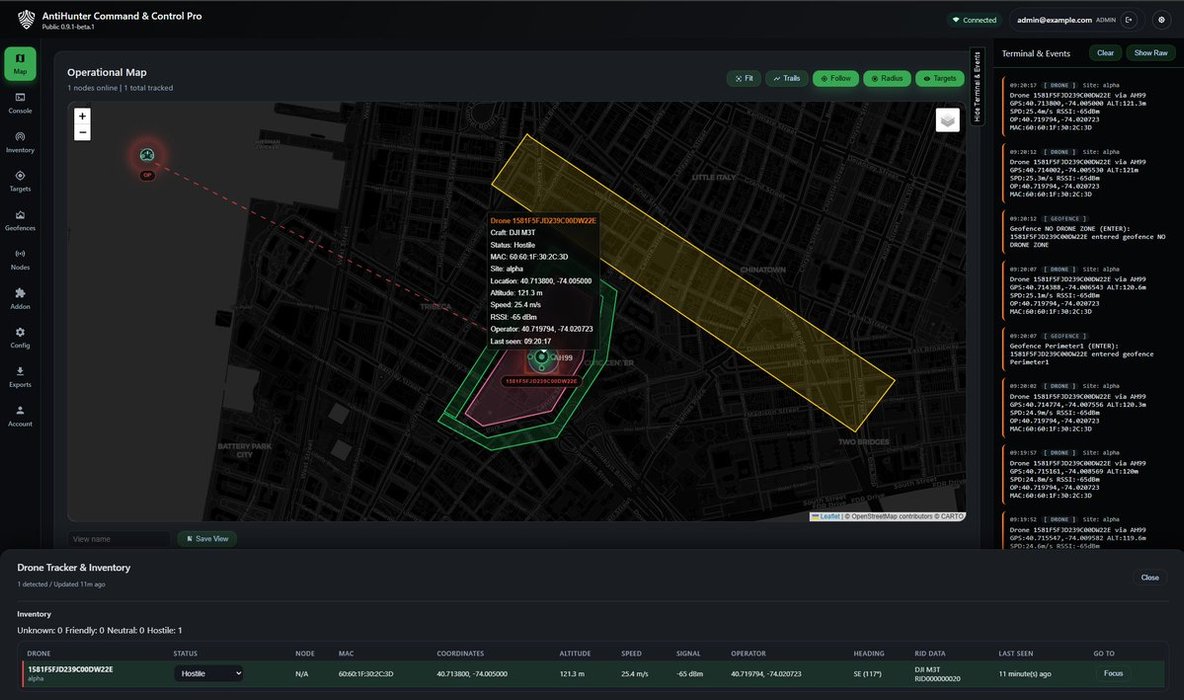This screenshot has height=700, width=1184.
Task: Switch to the Map tab
Action: (20, 64)
